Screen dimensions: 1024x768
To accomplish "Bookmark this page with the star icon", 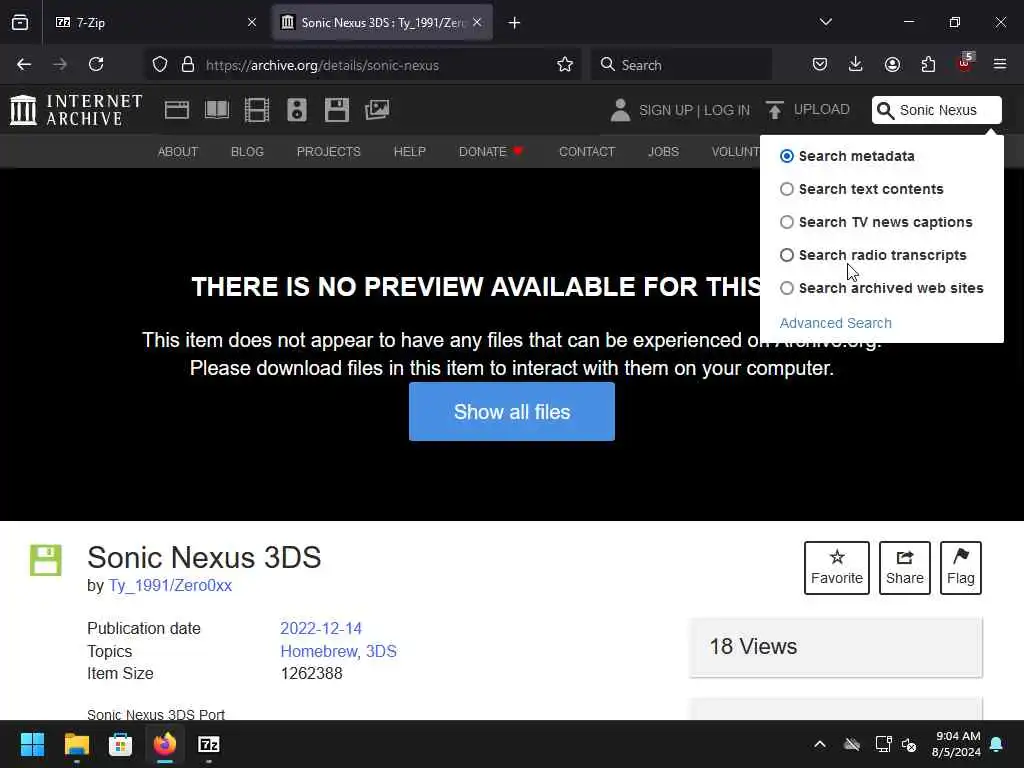I will click(565, 65).
